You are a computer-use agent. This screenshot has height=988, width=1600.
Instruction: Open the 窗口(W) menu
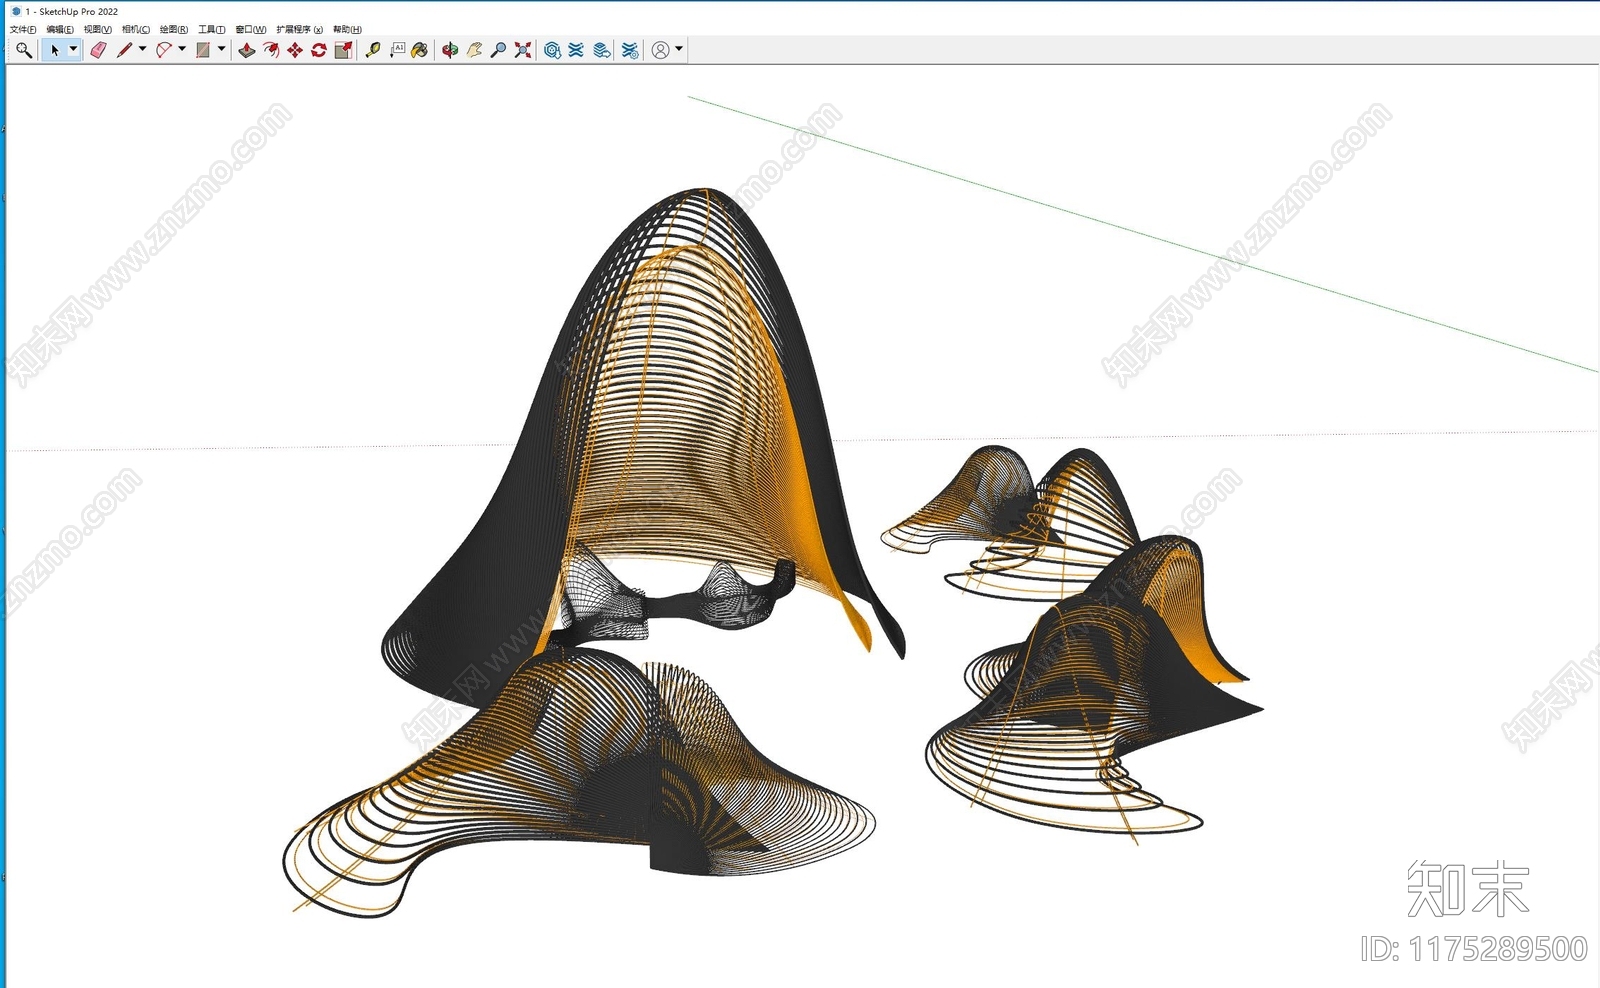(x=251, y=29)
